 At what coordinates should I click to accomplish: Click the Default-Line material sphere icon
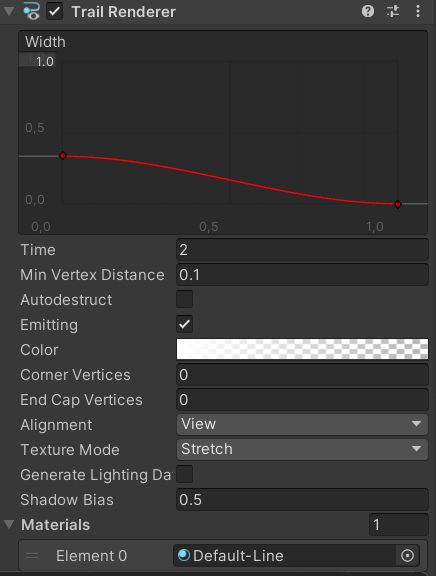point(184,555)
